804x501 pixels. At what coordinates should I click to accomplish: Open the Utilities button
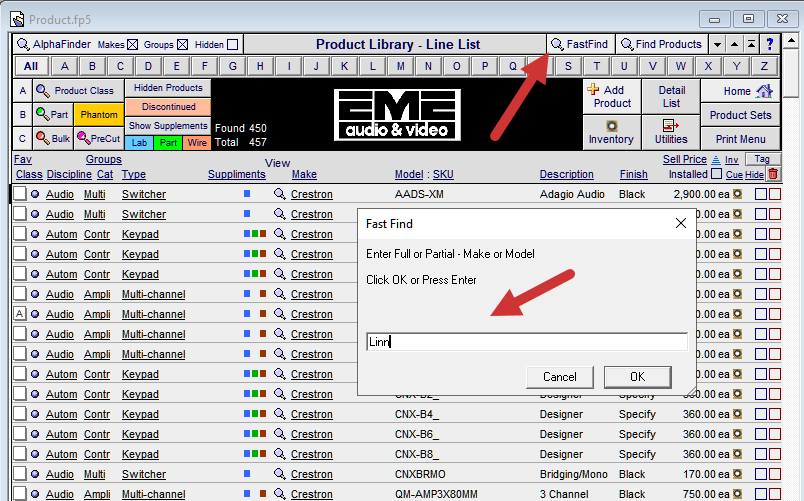click(671, 132)
